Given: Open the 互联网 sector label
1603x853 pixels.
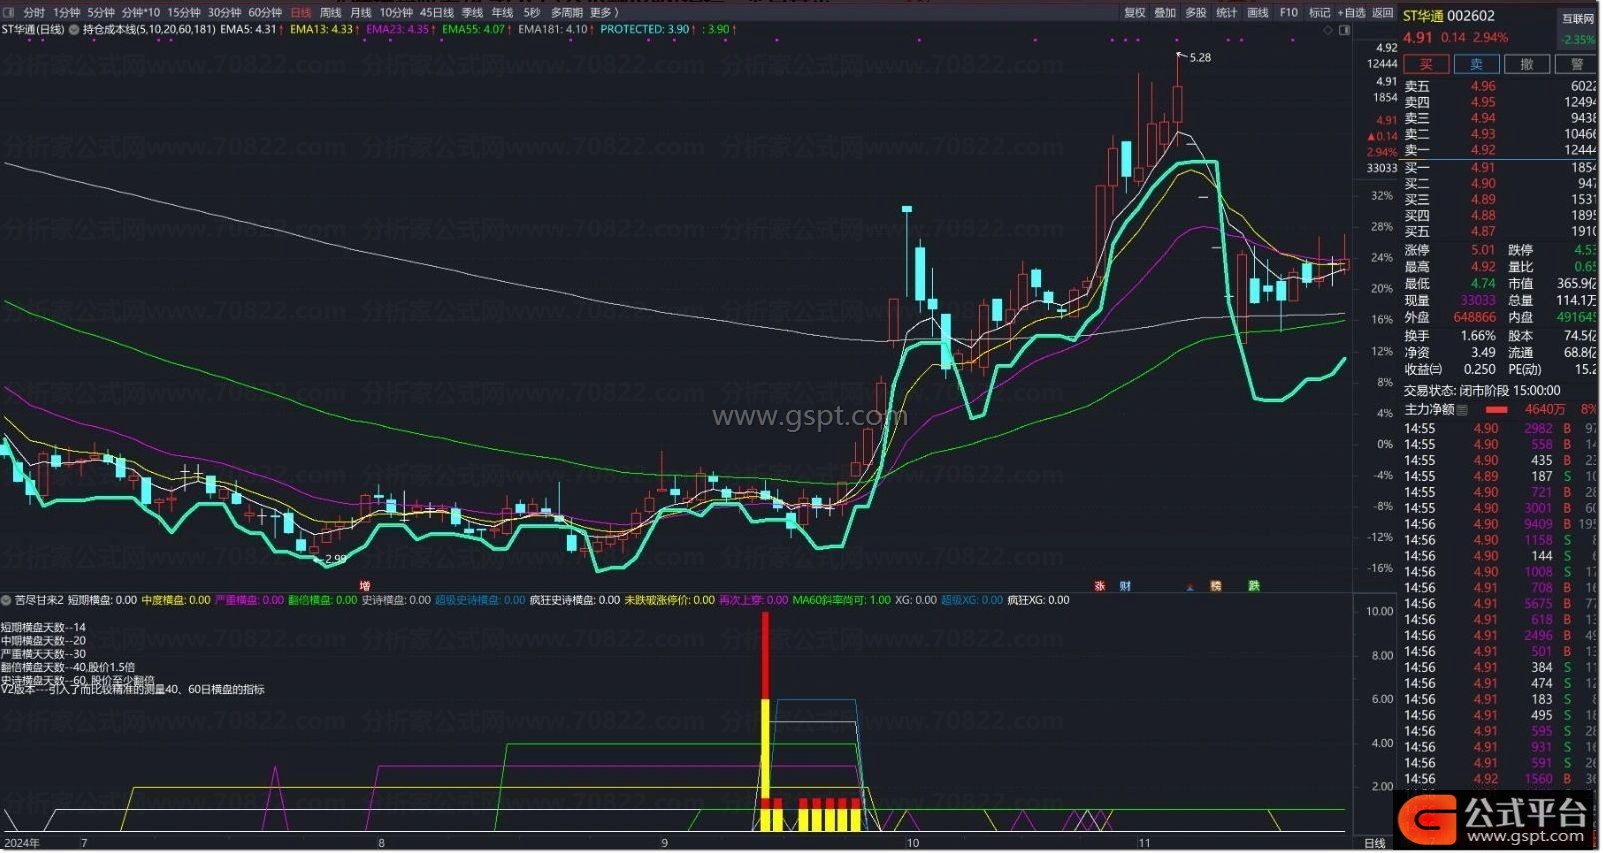Looking at the screenshot, I should click(x=1578, y=19).
